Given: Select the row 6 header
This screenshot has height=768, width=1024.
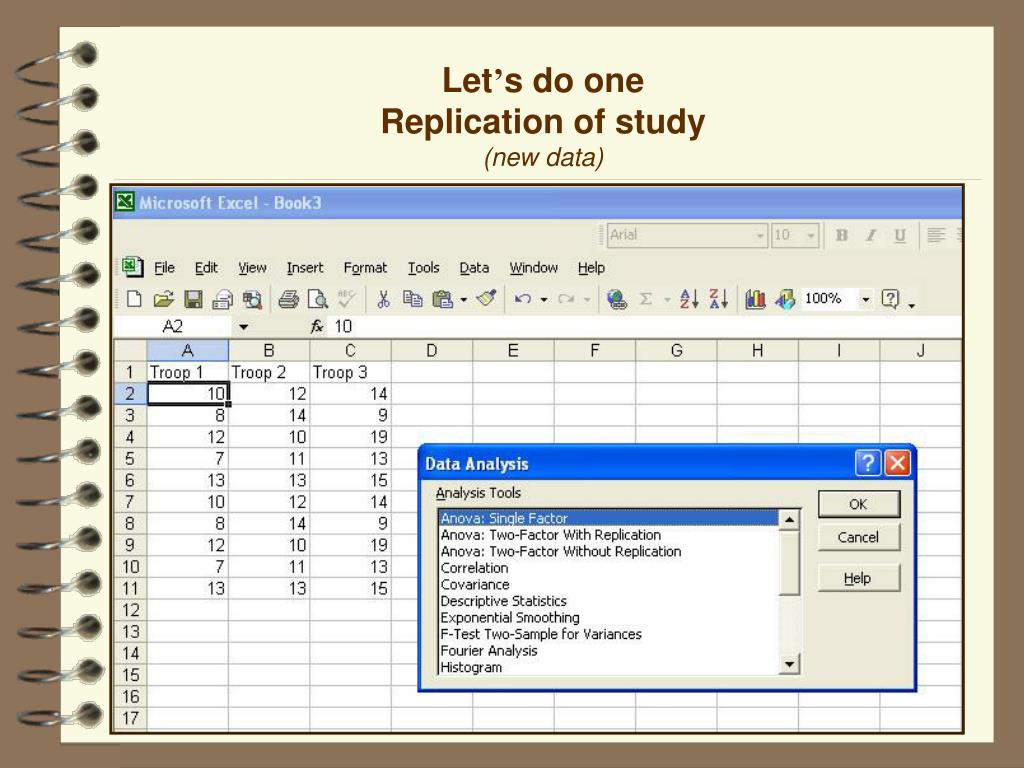Looking at the screenshot, I should point(130,480).
